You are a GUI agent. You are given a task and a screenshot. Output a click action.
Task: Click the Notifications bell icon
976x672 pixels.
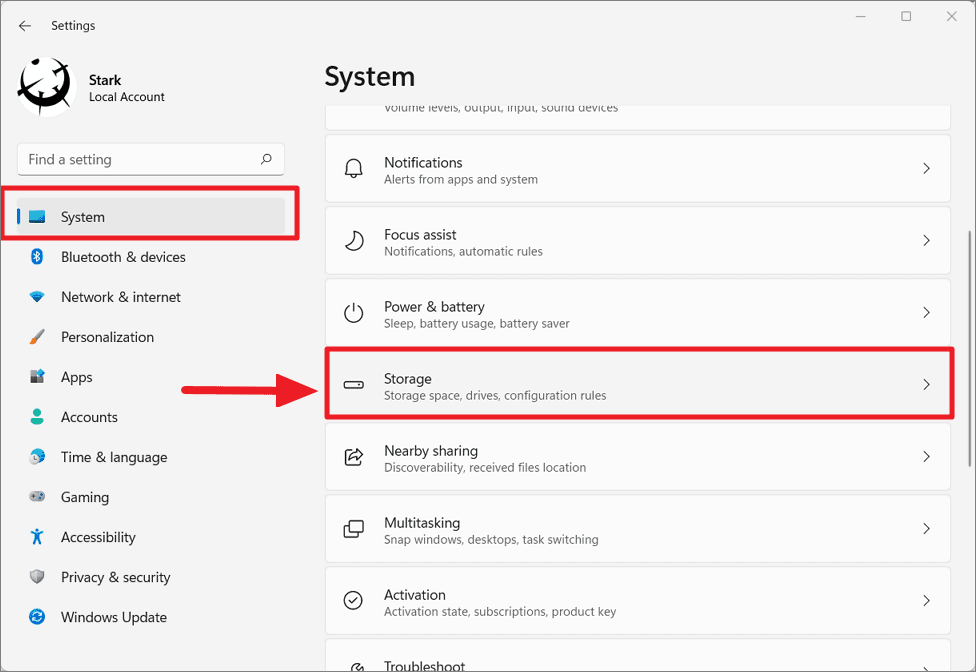[x=354, y=169]
